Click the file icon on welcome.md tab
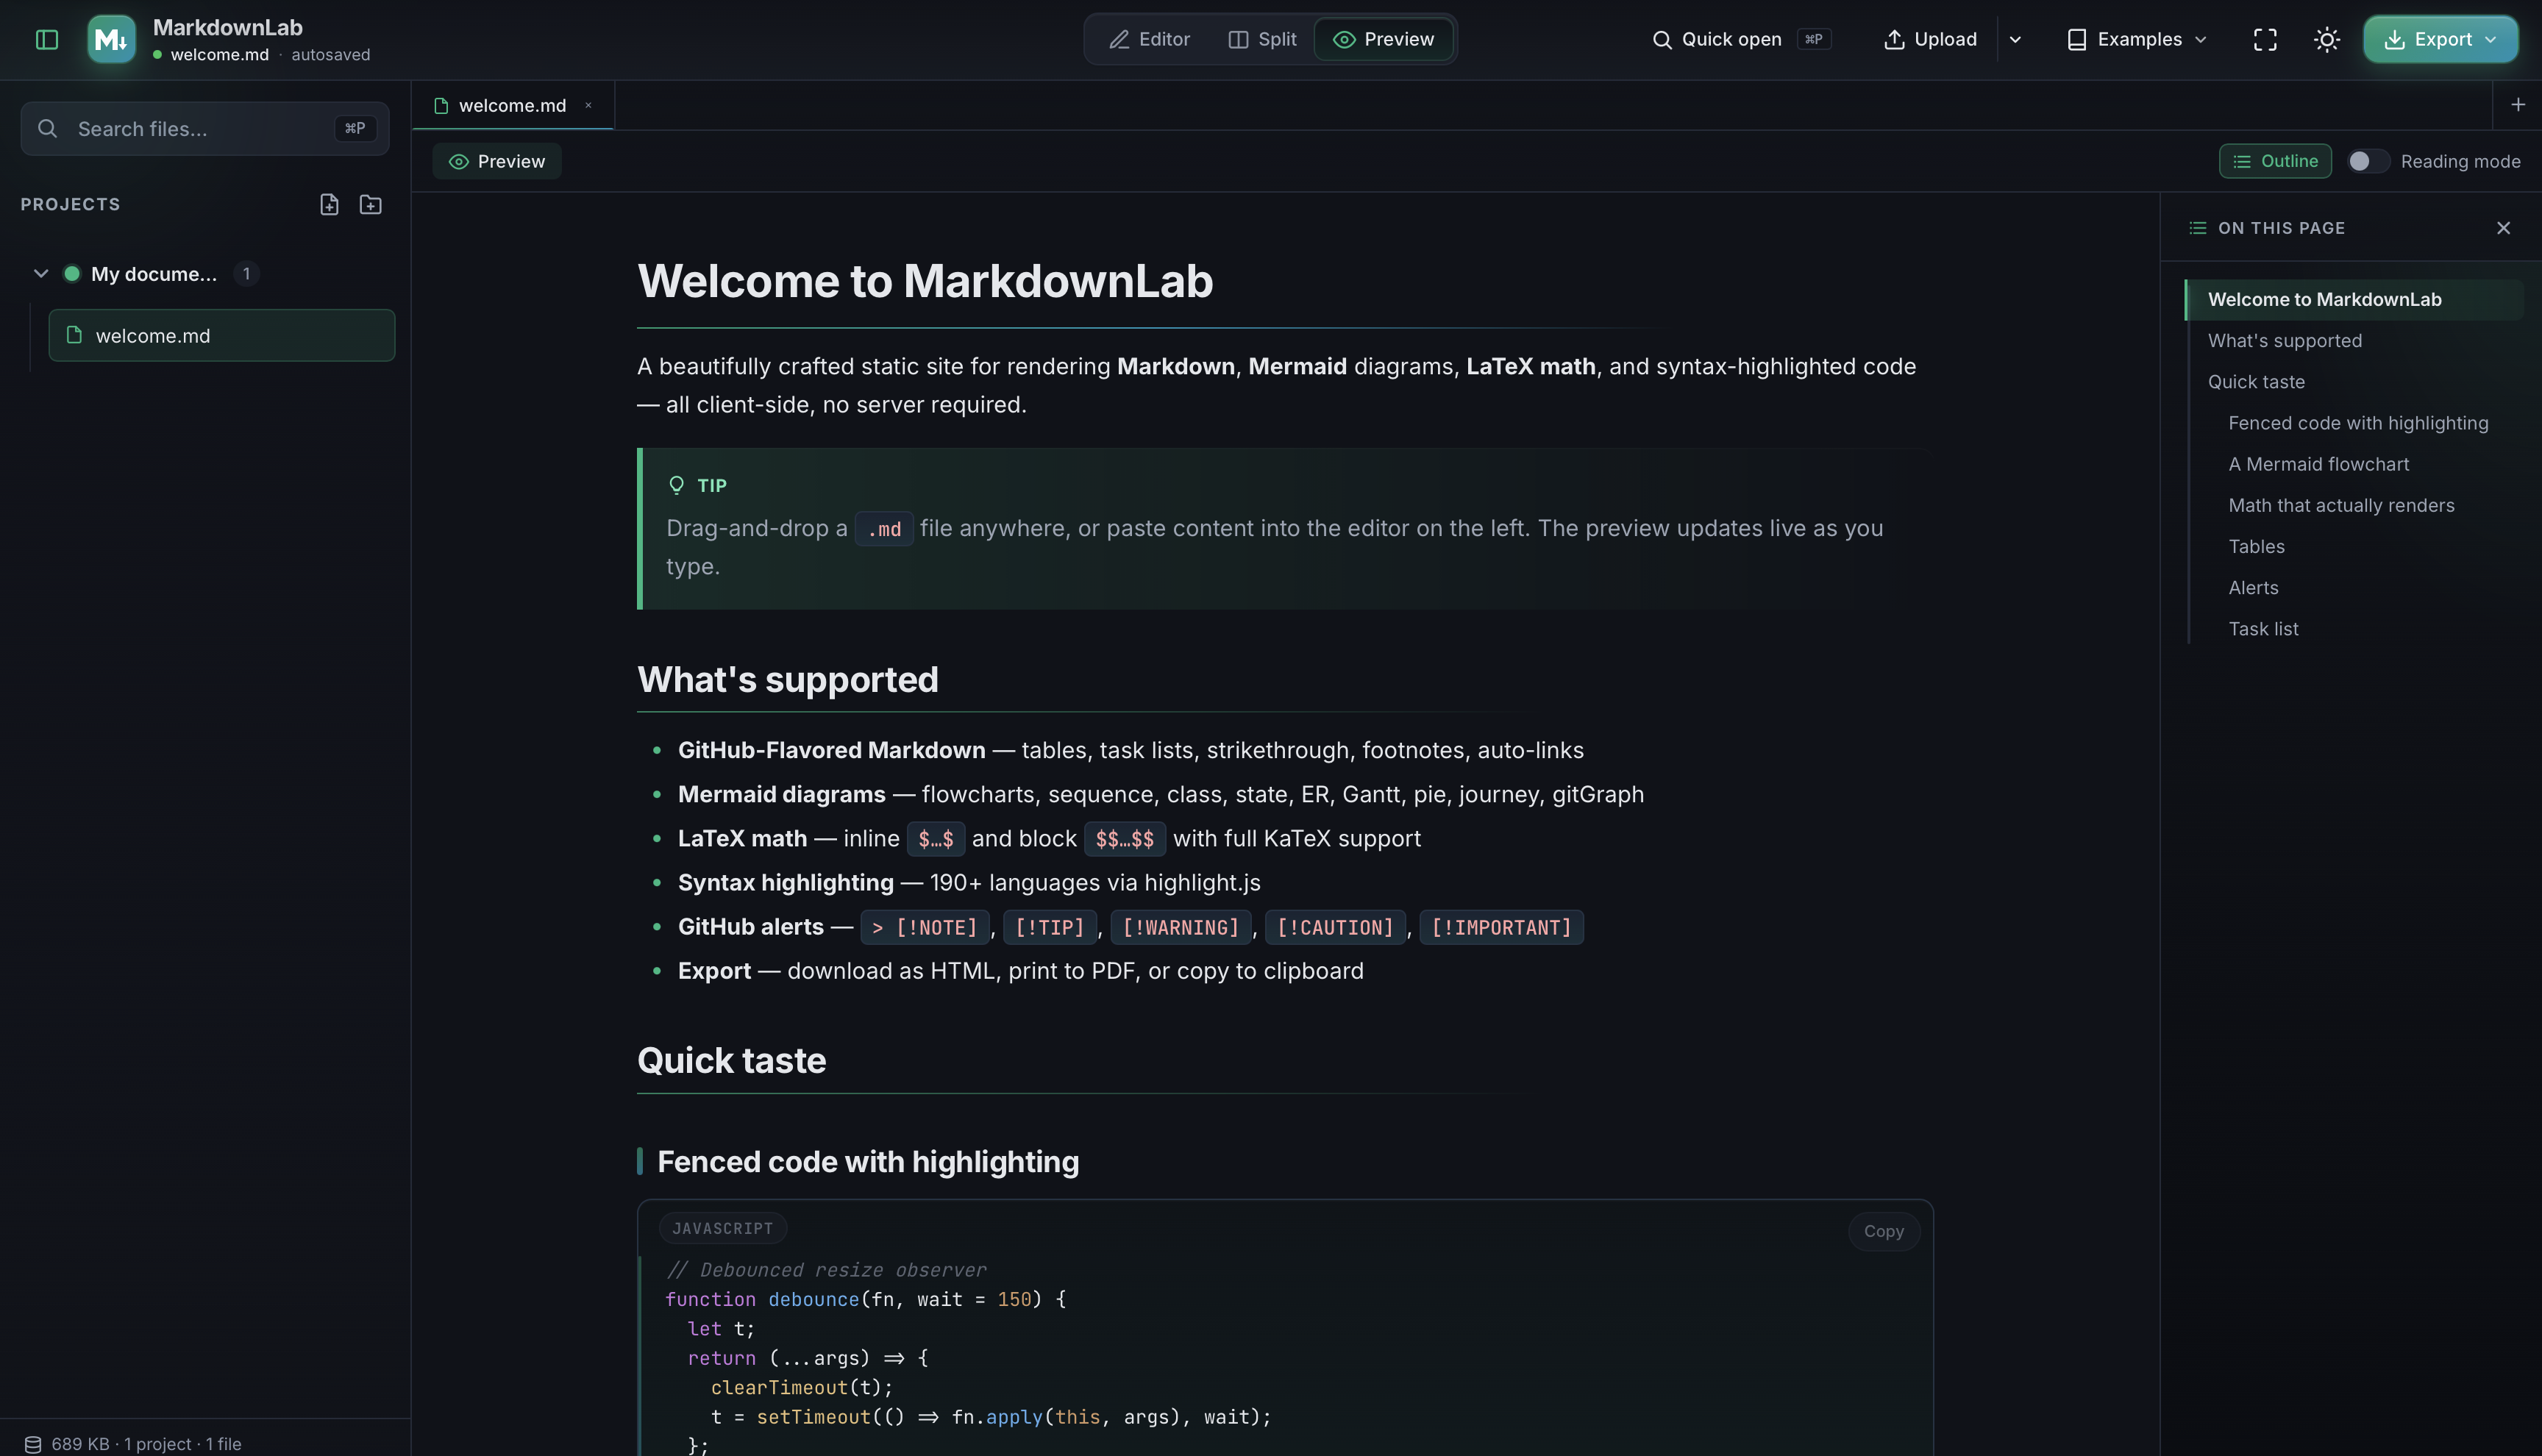 [441, 105]
